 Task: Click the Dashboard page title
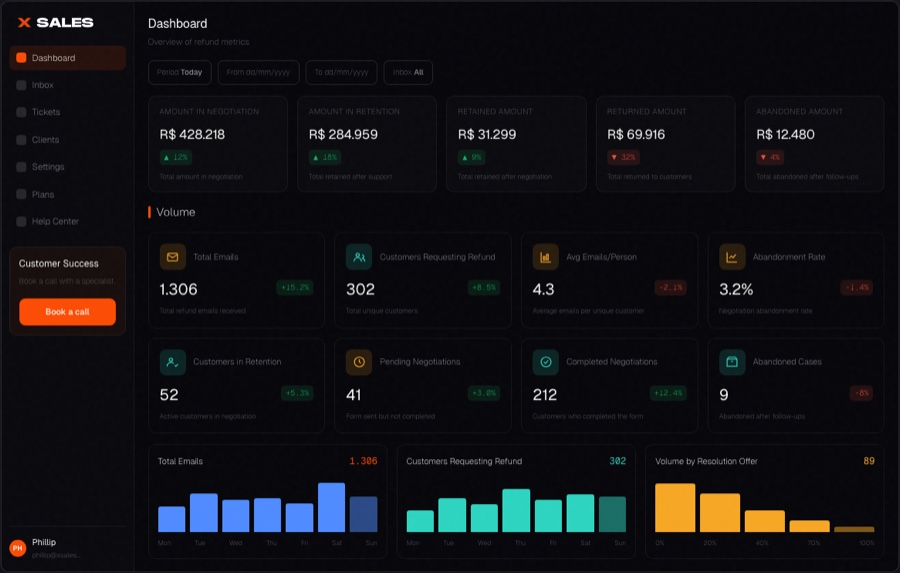pos(177,24)
